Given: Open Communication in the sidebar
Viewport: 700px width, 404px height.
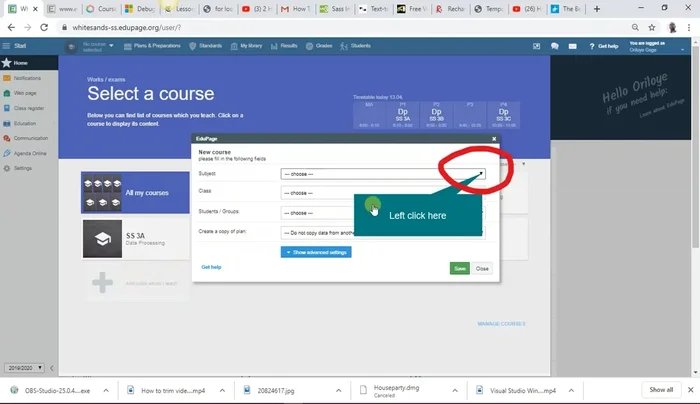Looking at the screenshot, I should click(x=30, y=138).
